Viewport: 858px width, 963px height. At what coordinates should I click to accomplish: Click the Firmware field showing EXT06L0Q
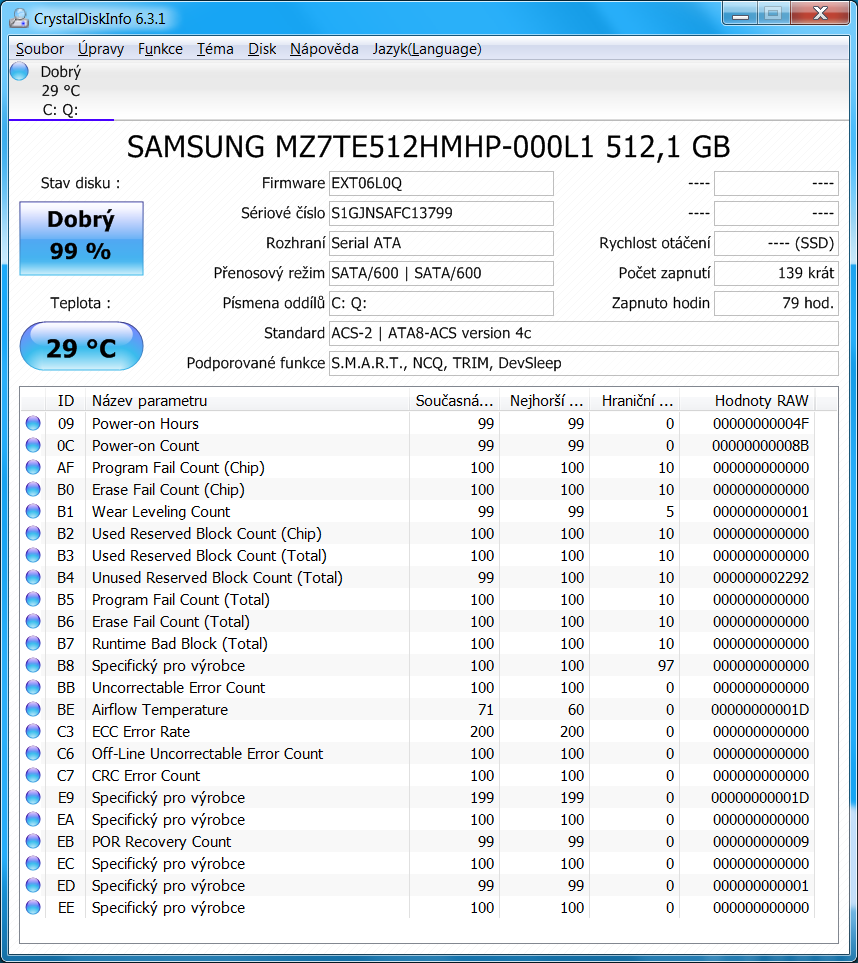(x=440, y=184)
